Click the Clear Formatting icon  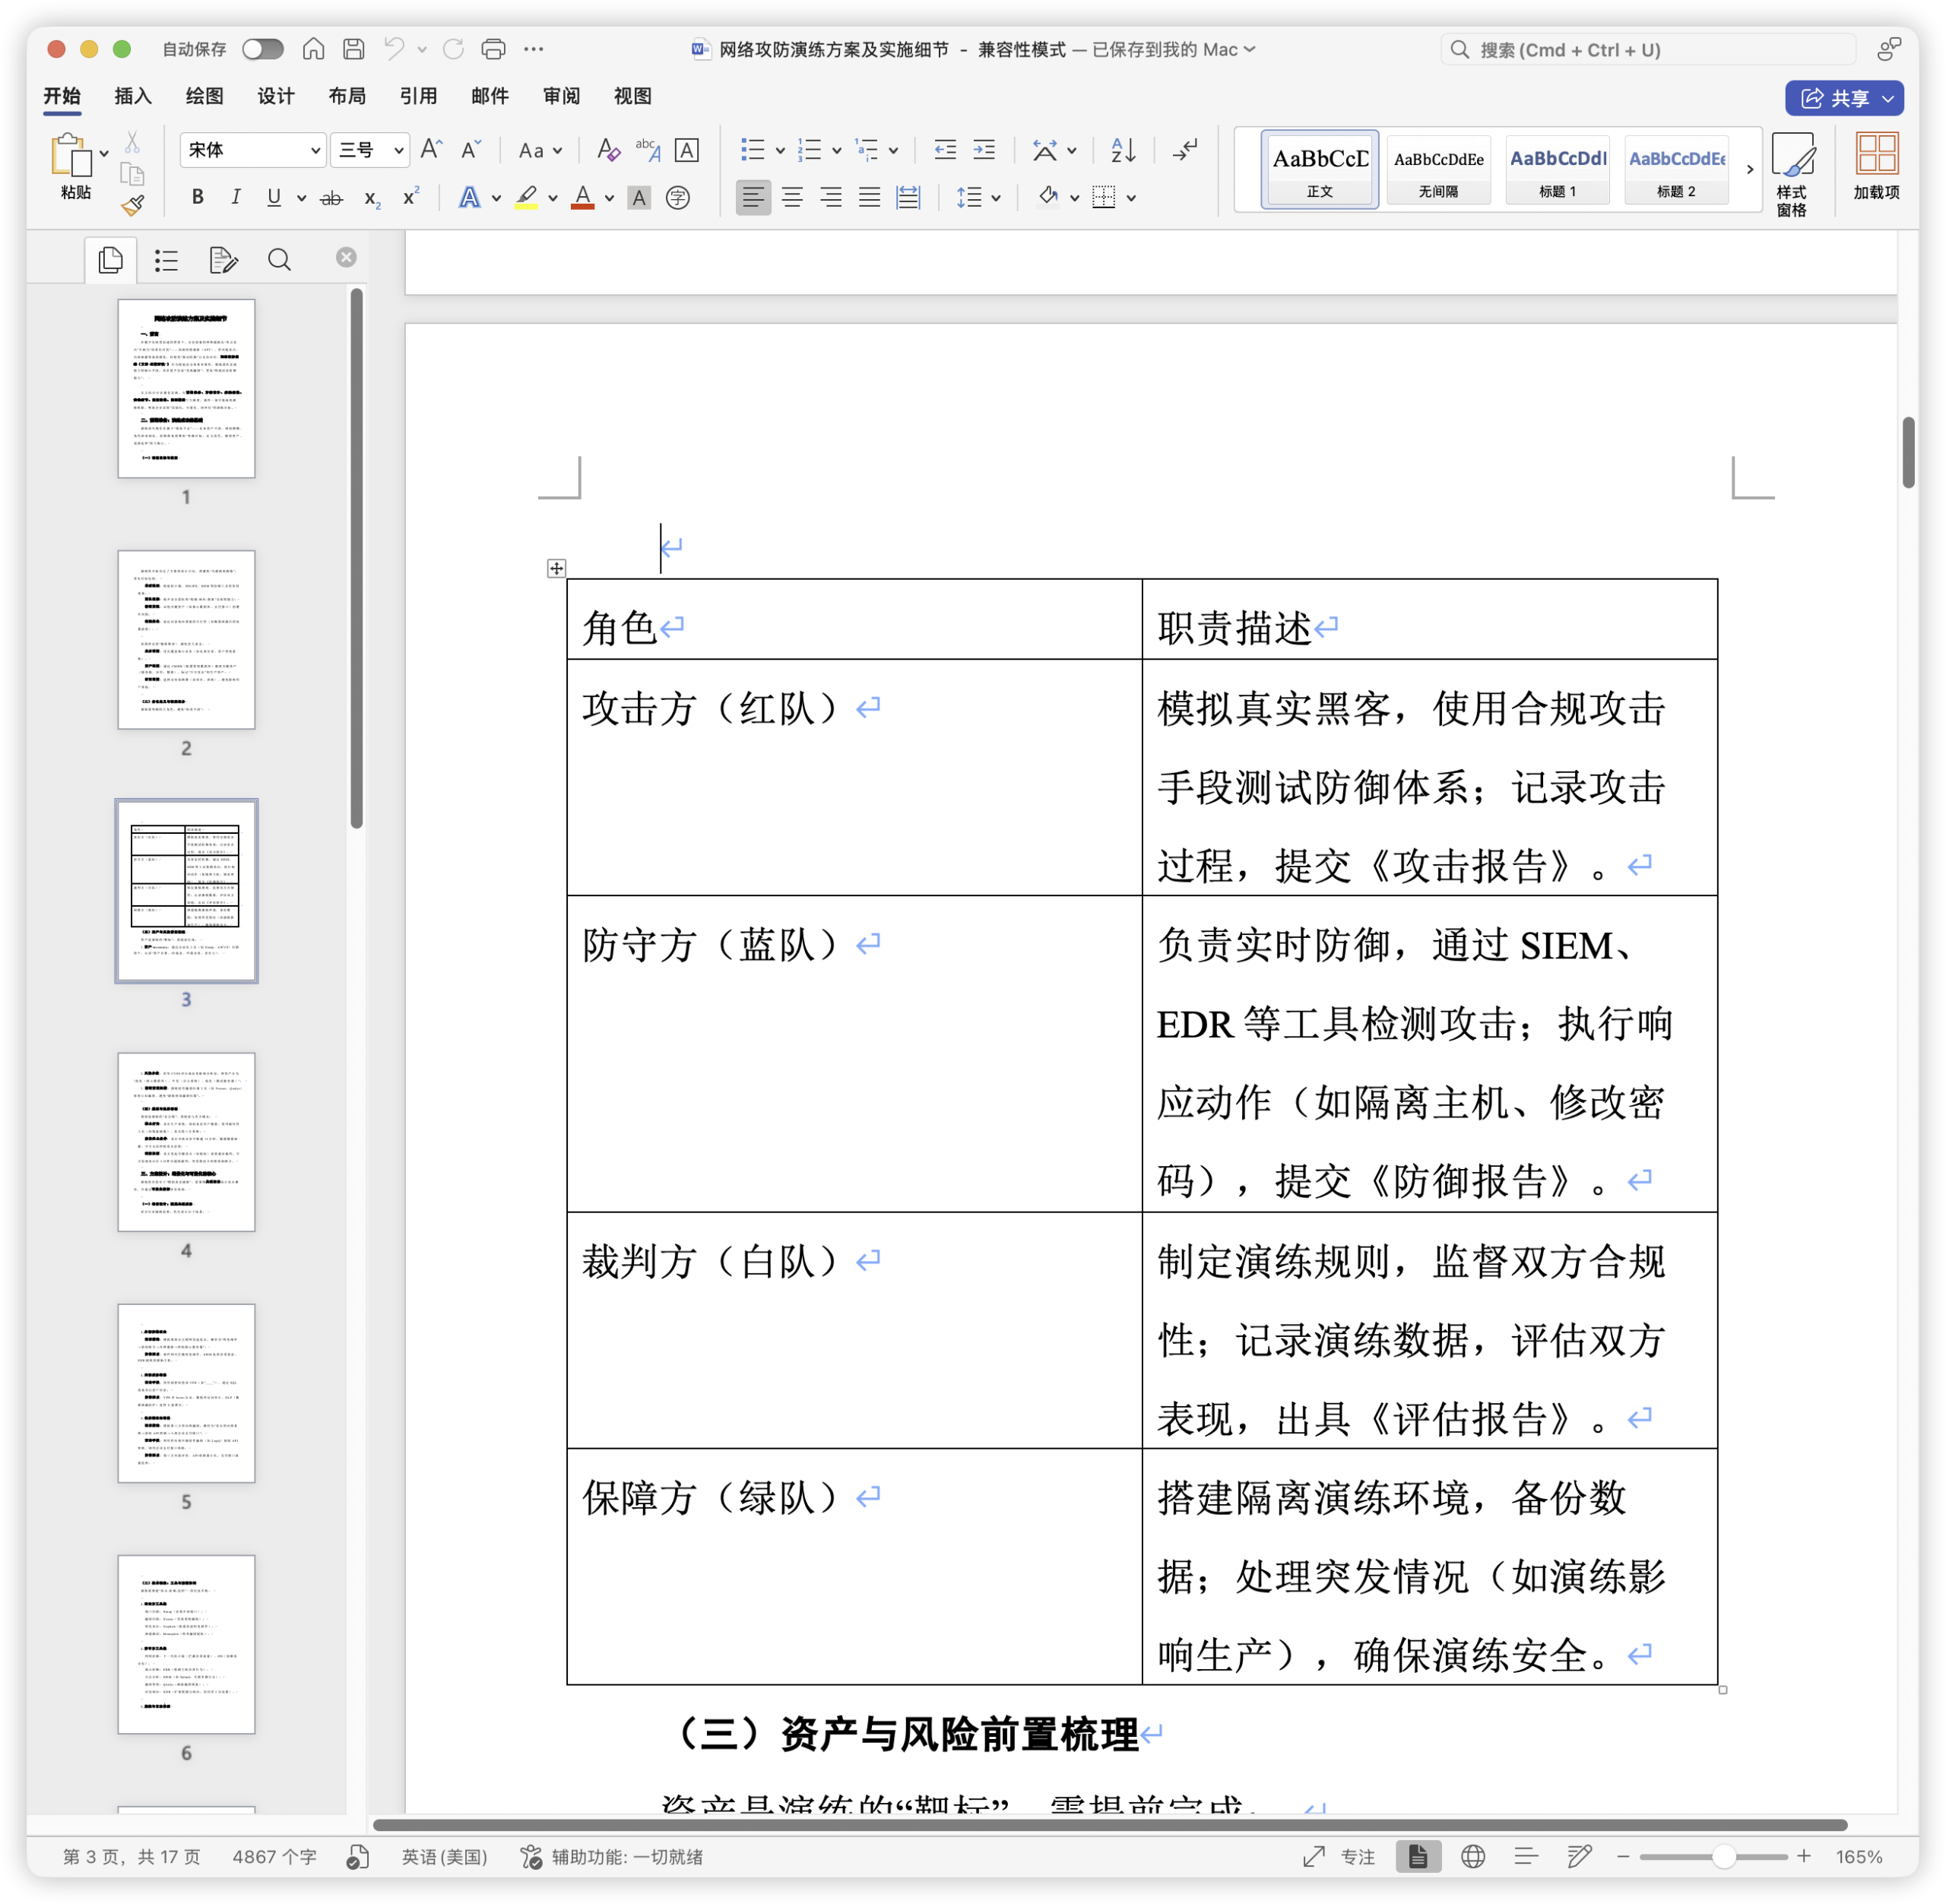coord(607,150)
